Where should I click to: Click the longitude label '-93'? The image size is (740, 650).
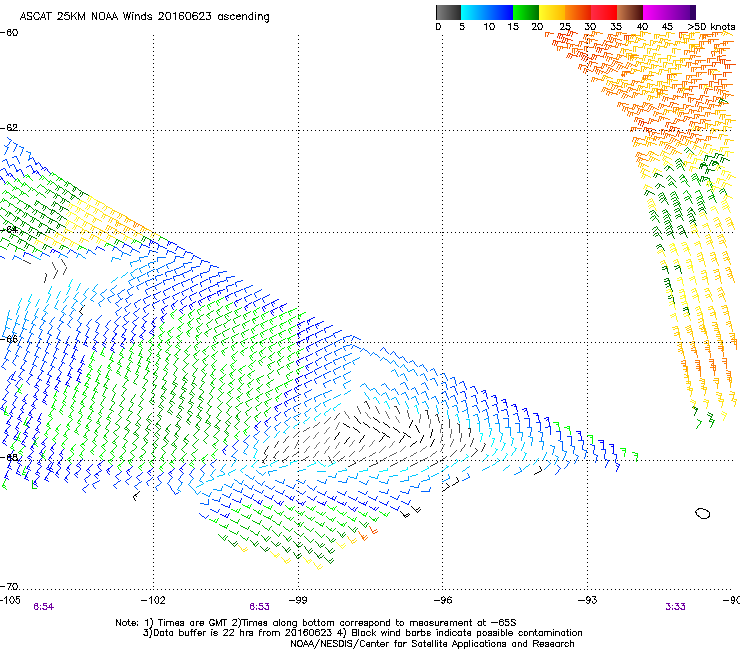click(588, 600)
